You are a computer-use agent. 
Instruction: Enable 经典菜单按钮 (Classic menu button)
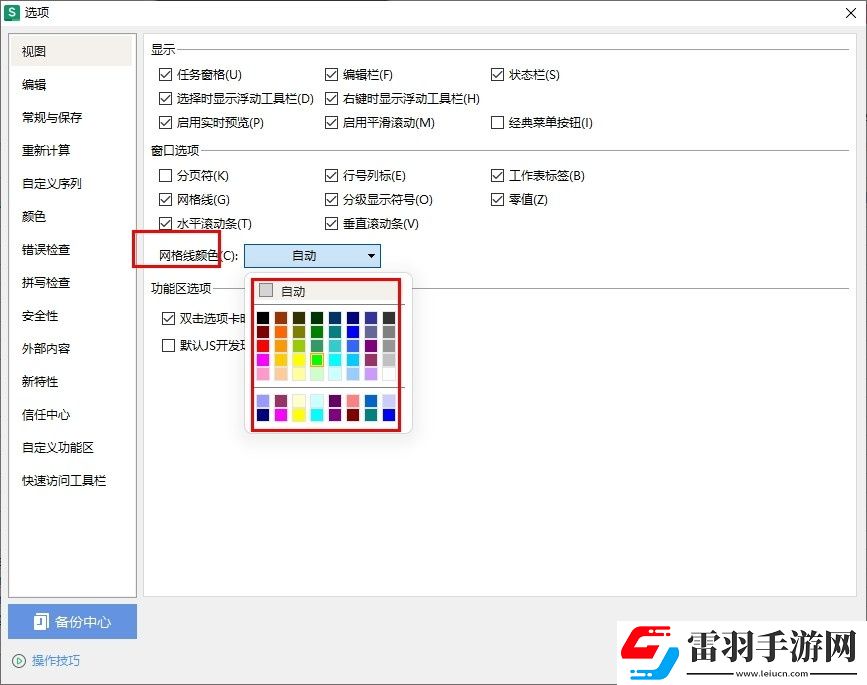point(497,122)
